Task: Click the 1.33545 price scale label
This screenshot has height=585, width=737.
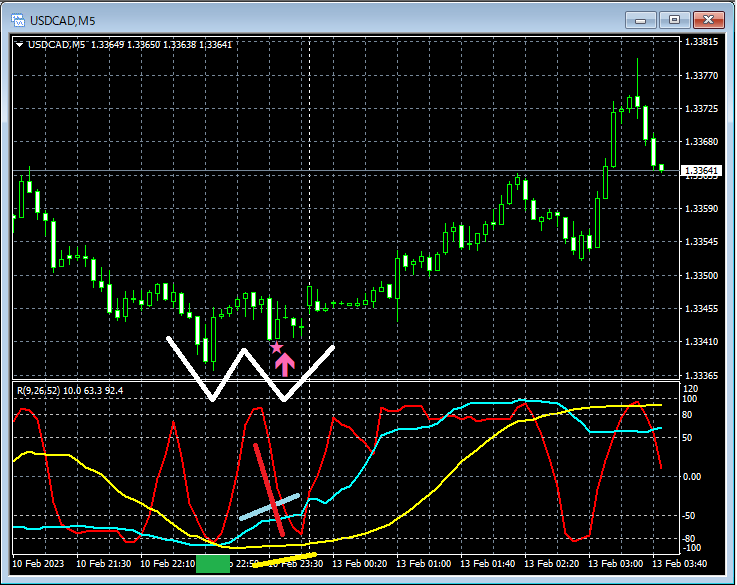Action: point(702,242)
